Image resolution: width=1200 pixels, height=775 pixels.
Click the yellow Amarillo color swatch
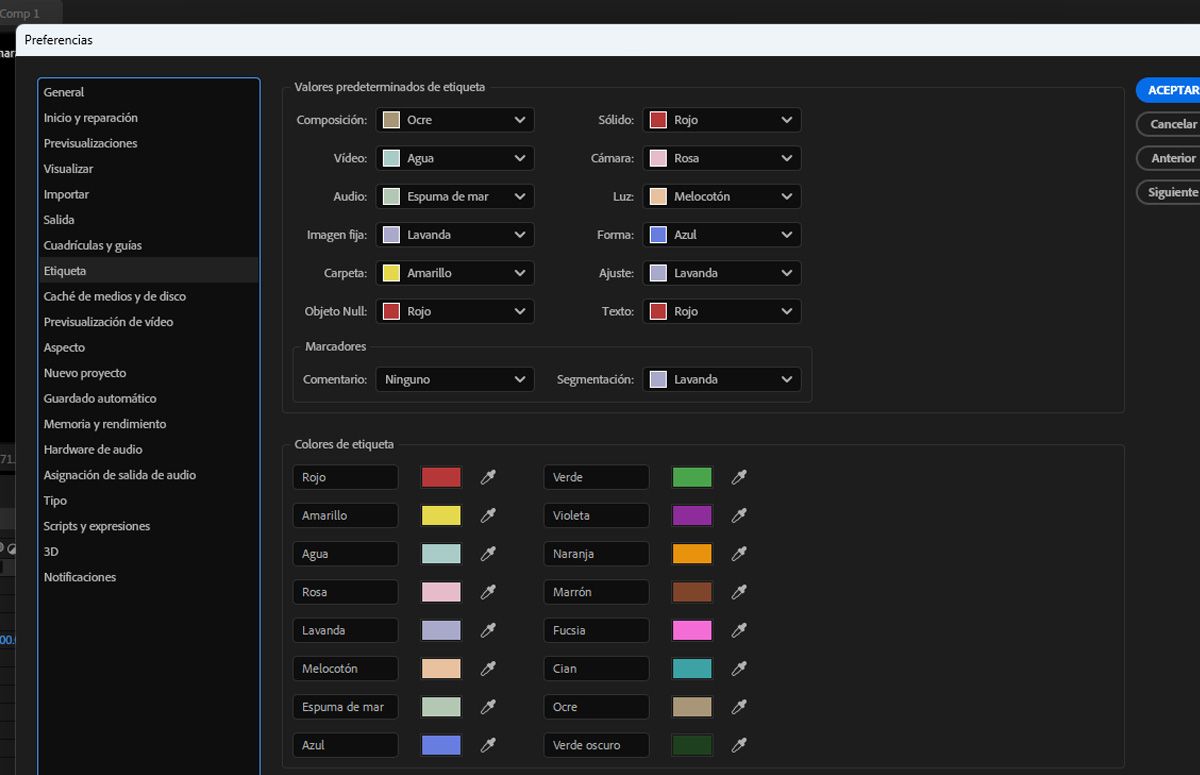[441, 515]
